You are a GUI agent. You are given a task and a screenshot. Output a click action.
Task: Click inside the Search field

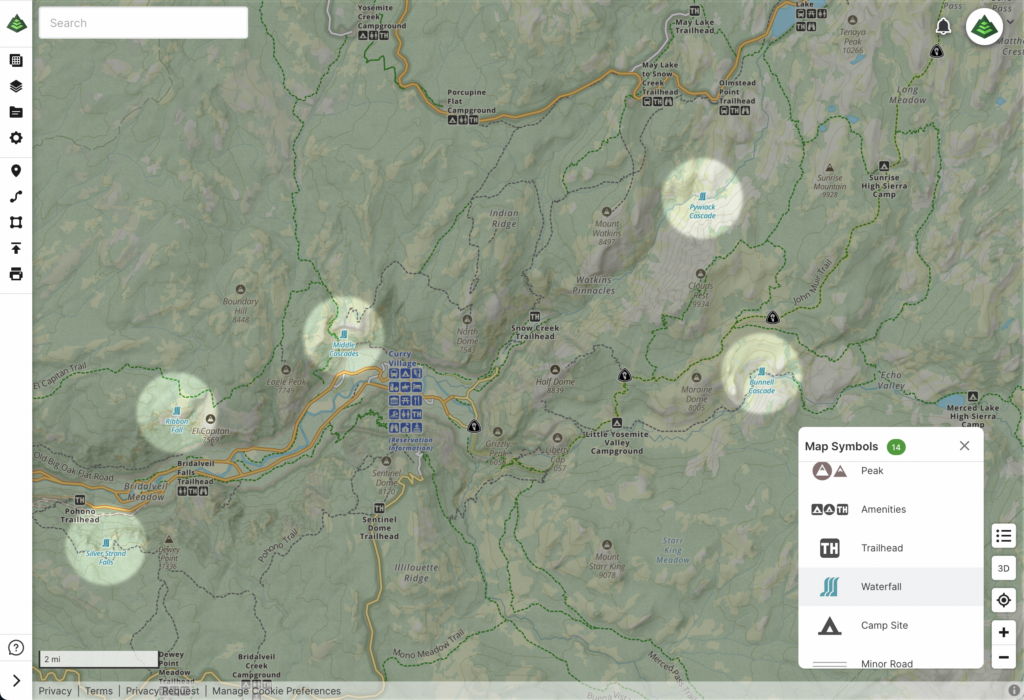[x=142, y=22]
